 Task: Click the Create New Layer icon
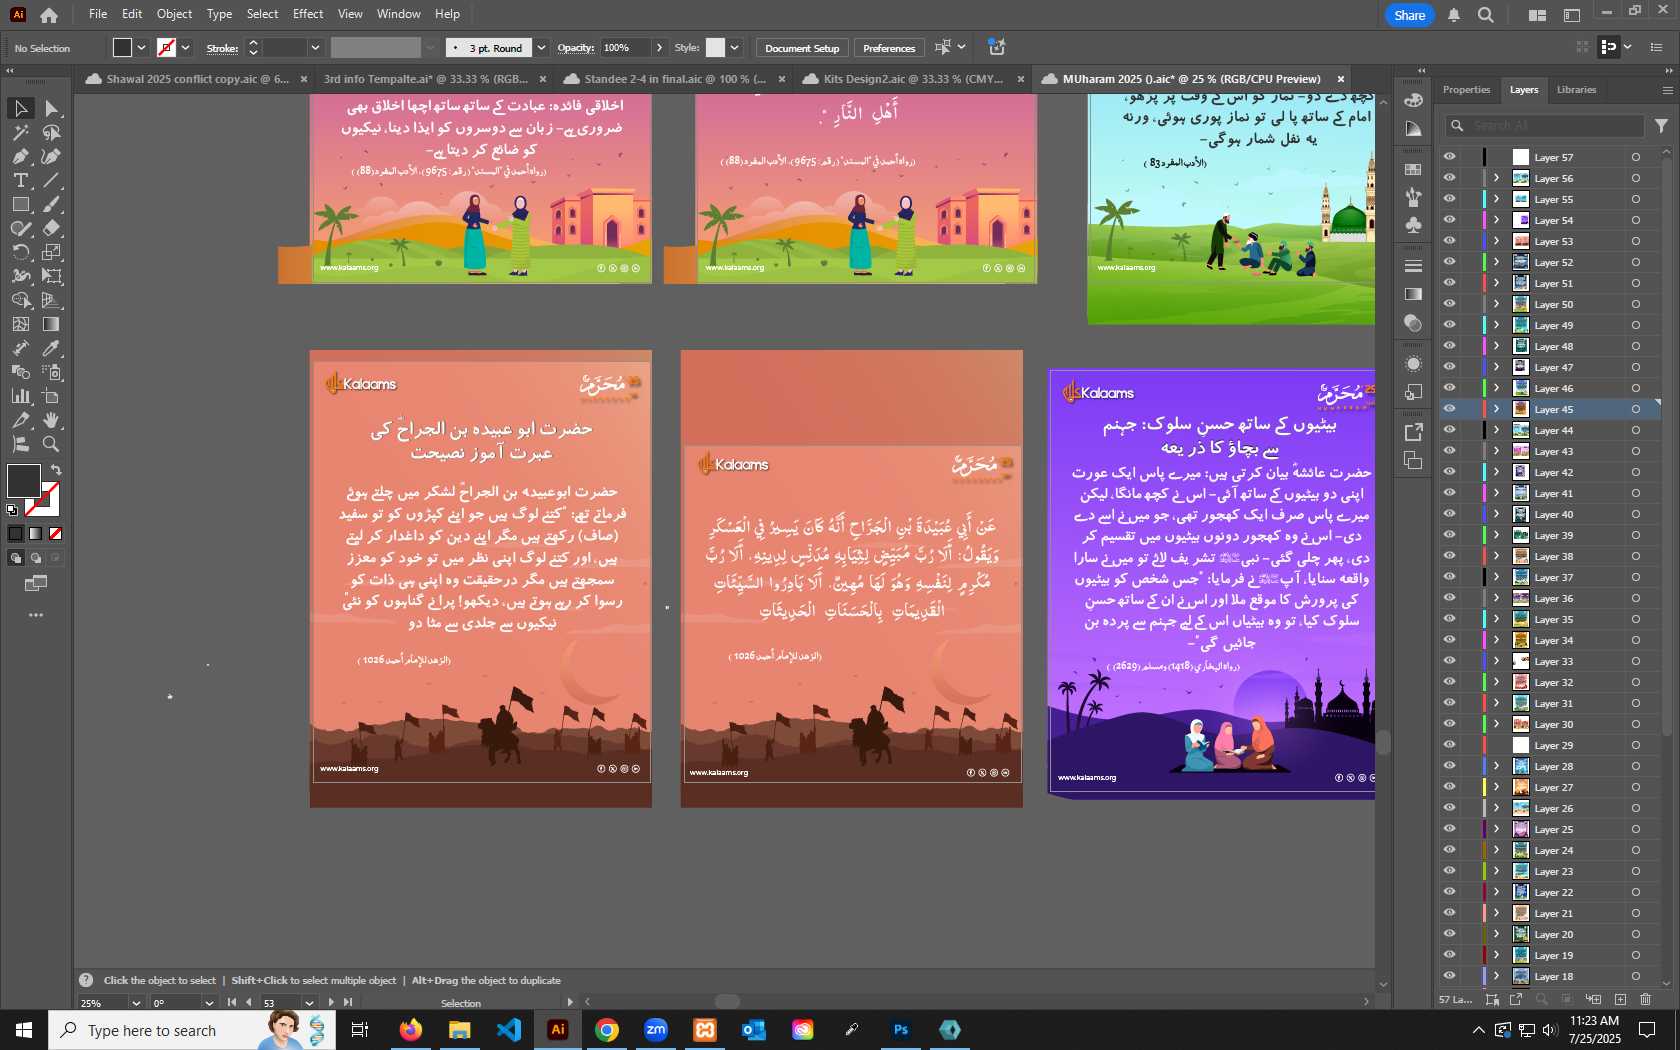tap(1620, 999)
